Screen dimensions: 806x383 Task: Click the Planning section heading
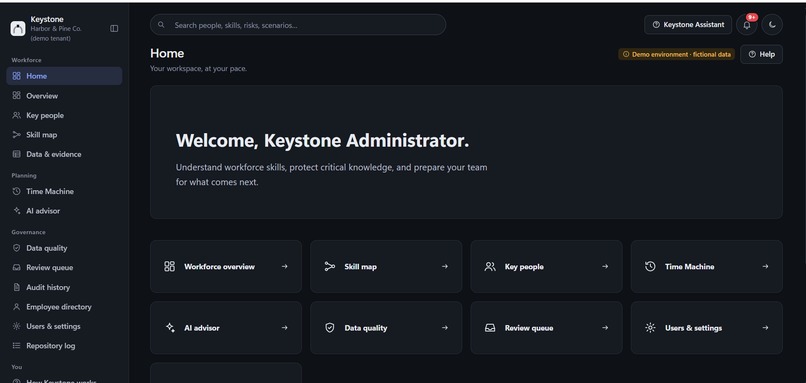(x=24, y=175)
